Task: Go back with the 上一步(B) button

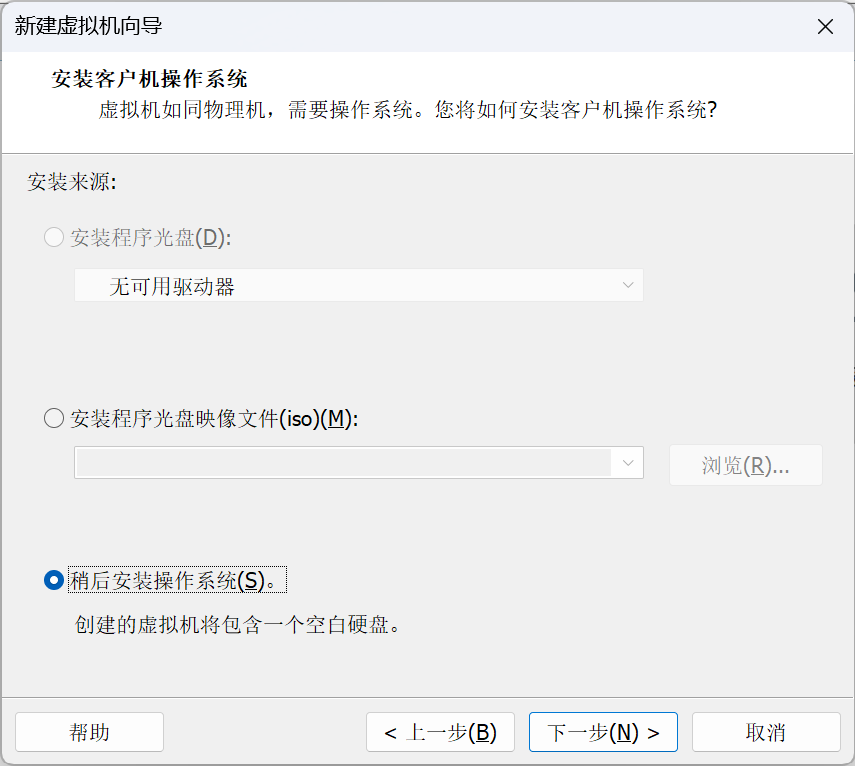Action: 440,732
